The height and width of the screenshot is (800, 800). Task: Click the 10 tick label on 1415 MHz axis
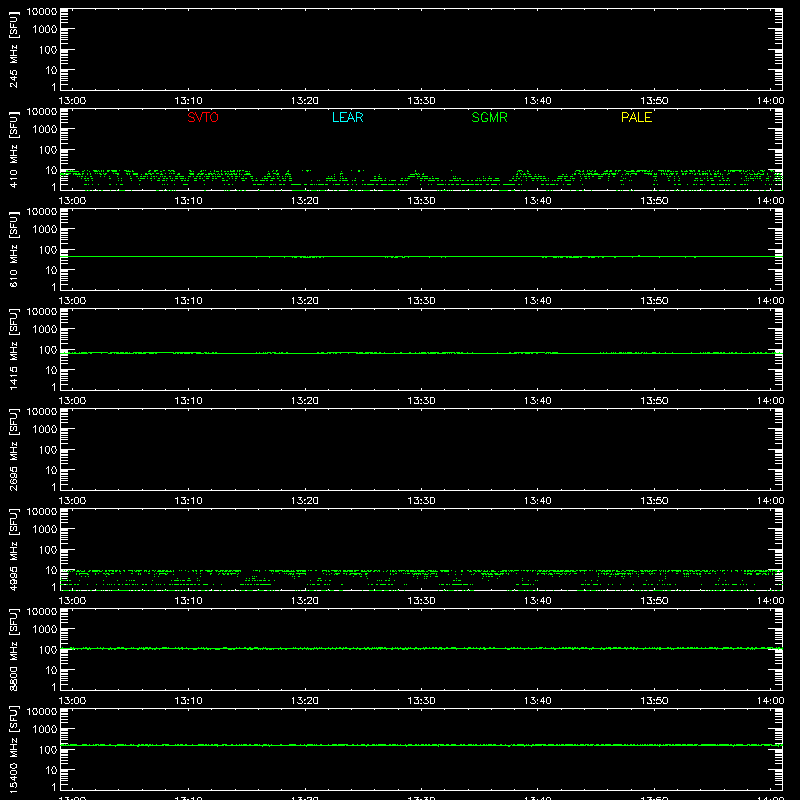click(52, 370)
